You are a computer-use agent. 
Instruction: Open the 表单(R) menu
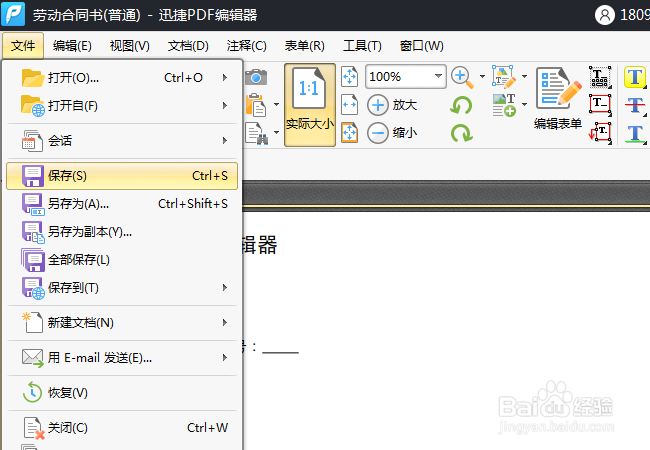click(x=304, y=46)
